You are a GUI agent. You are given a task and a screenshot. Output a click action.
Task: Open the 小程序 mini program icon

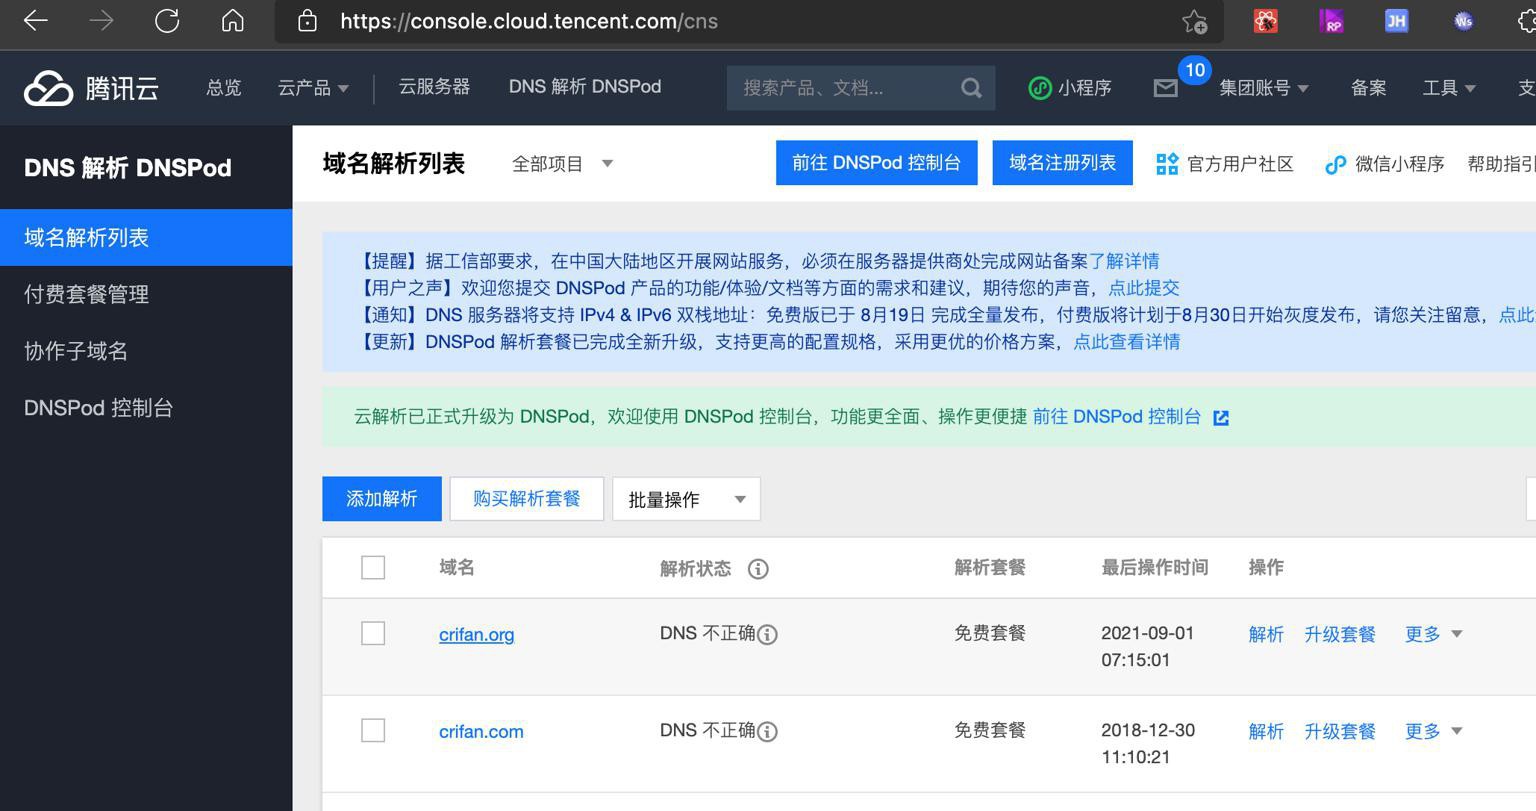1039,88
